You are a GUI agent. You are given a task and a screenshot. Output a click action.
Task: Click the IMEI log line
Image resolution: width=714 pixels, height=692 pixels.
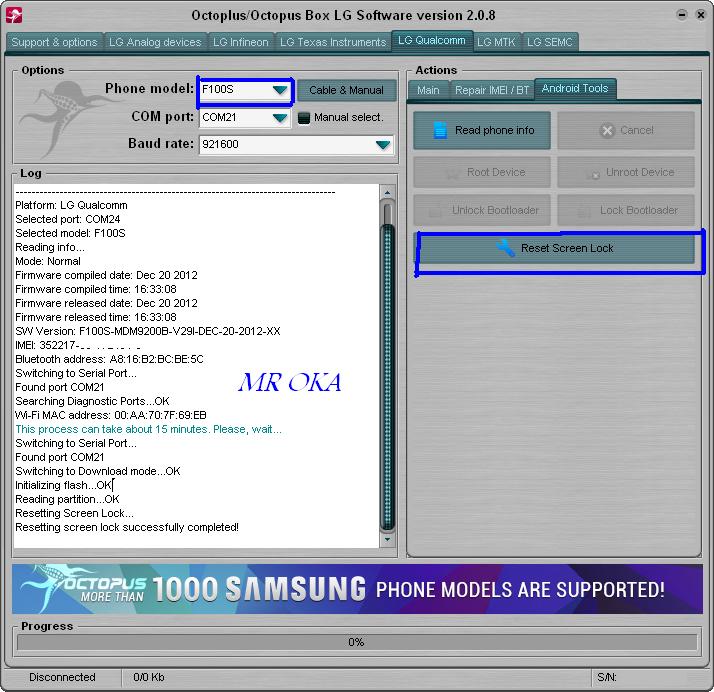78,346
